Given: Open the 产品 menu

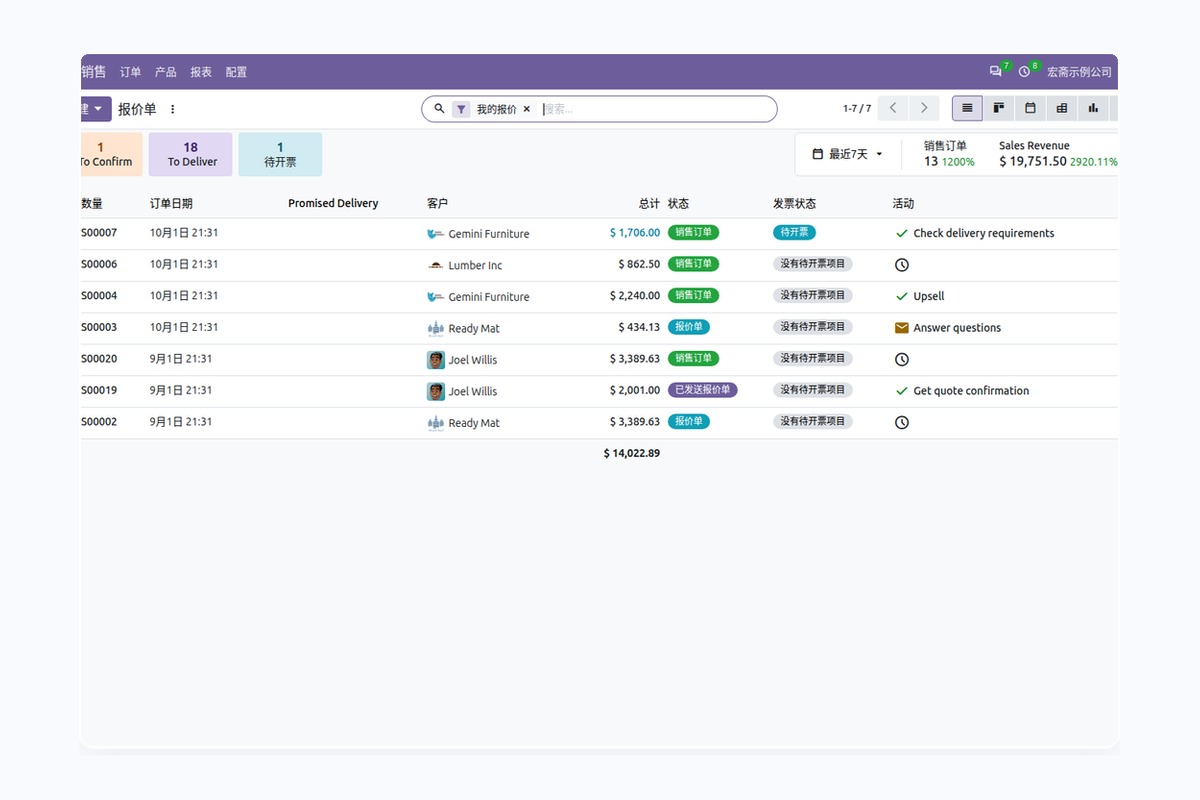Looking at the screenshot, I should pyautogui.click(x=166, y=72).
